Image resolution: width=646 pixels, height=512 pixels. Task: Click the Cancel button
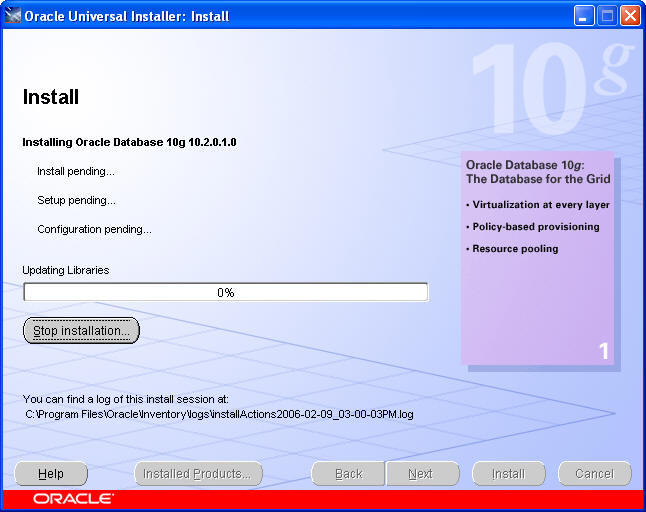pos(595,474)
